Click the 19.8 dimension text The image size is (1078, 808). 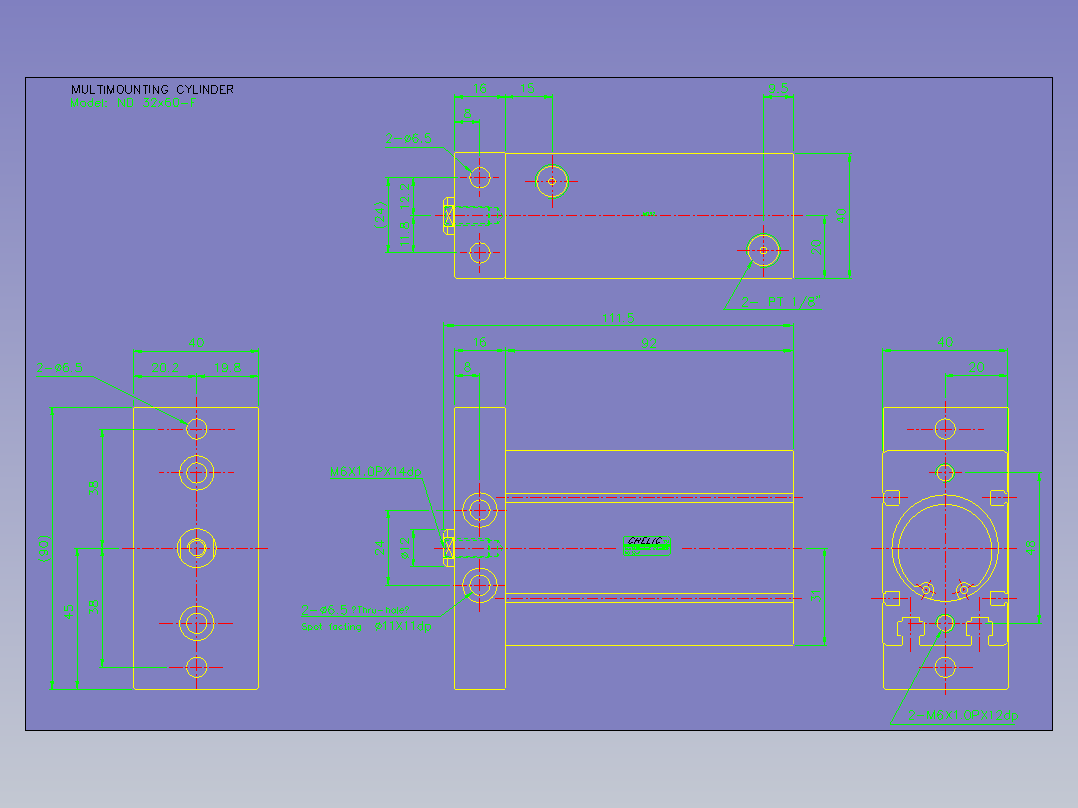pos(227,368)
